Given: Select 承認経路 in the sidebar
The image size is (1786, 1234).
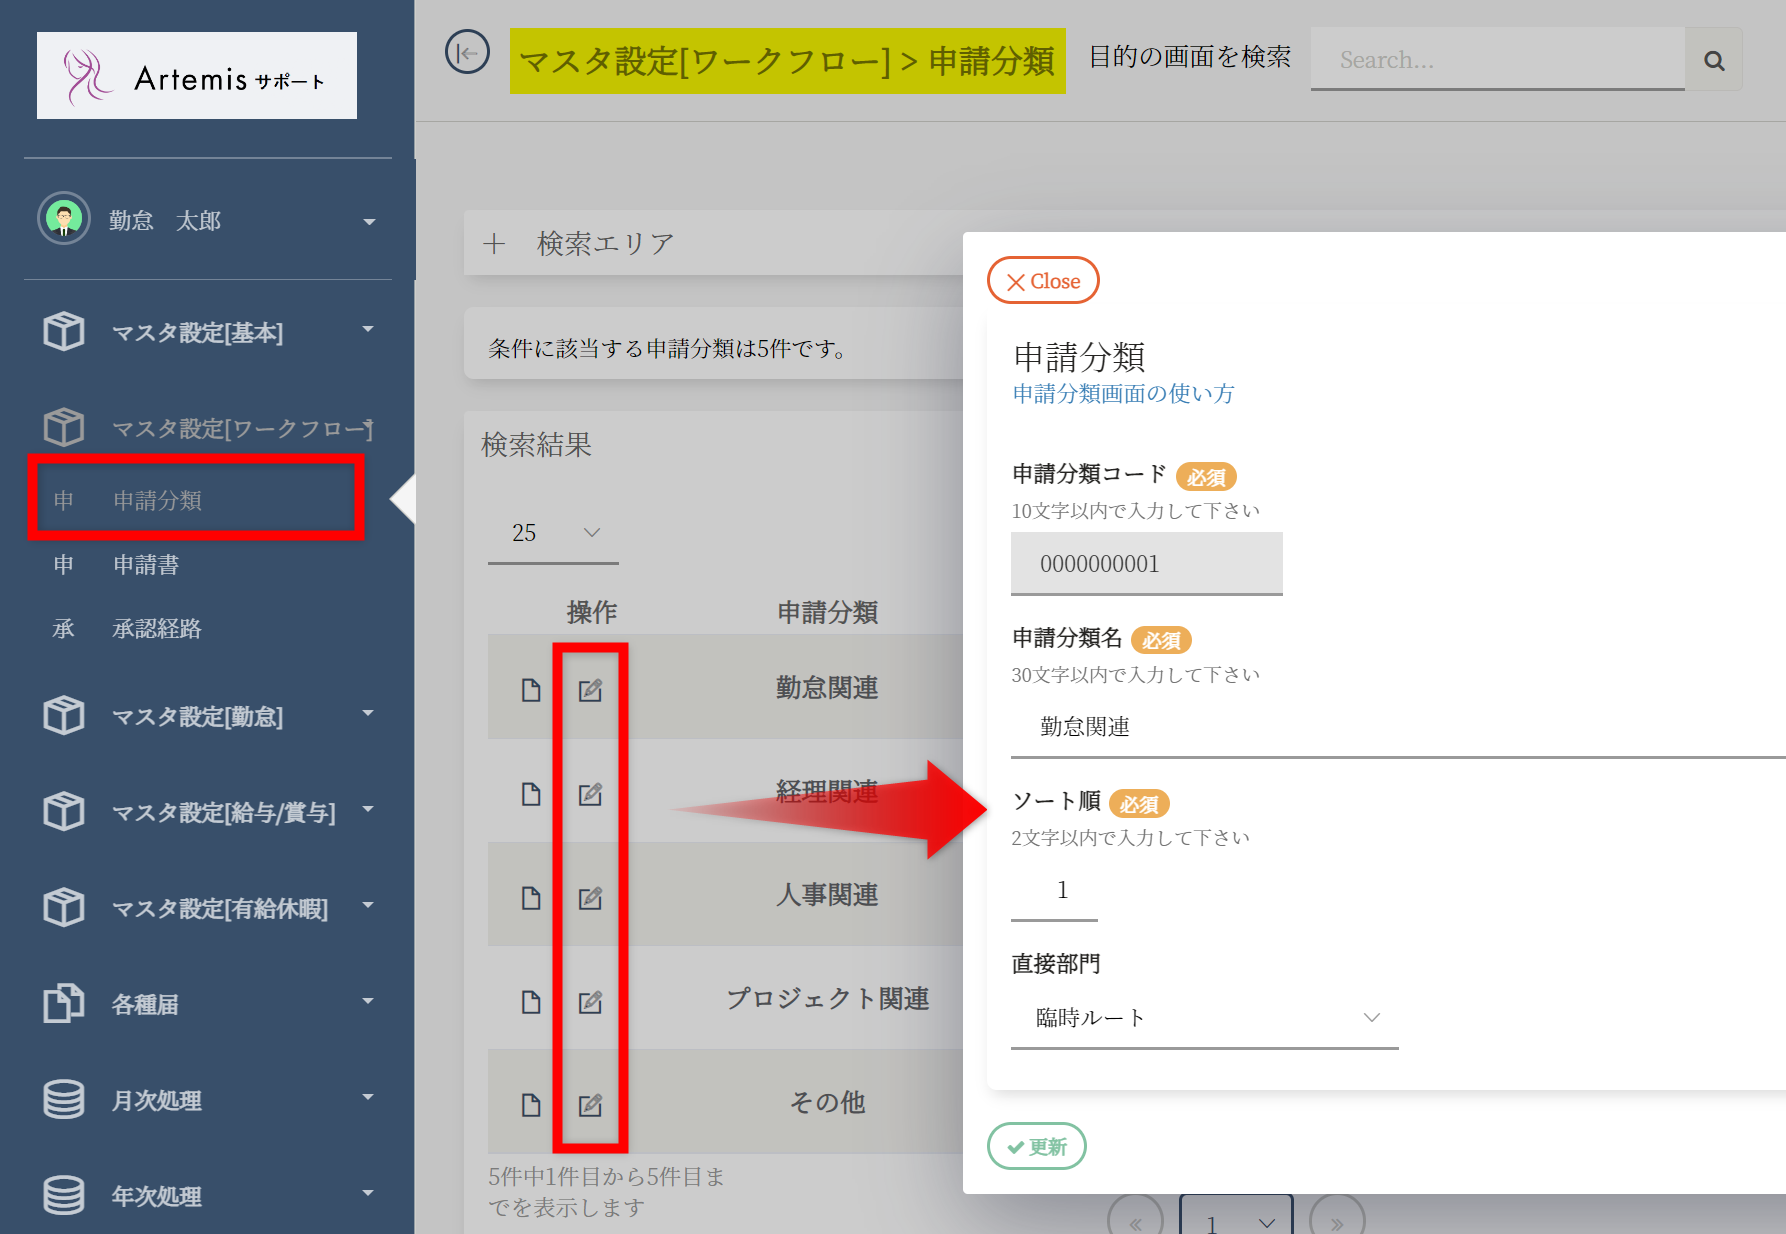Looking at the screenshot, I should coord(157,629).
